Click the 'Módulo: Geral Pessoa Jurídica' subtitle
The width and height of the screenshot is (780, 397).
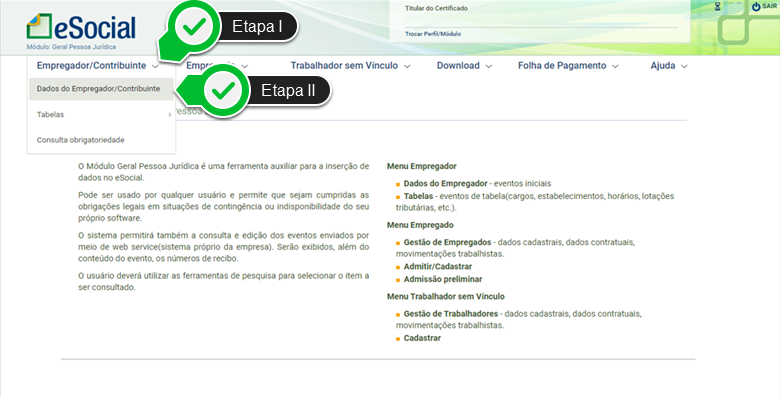[x=71, y=47]
